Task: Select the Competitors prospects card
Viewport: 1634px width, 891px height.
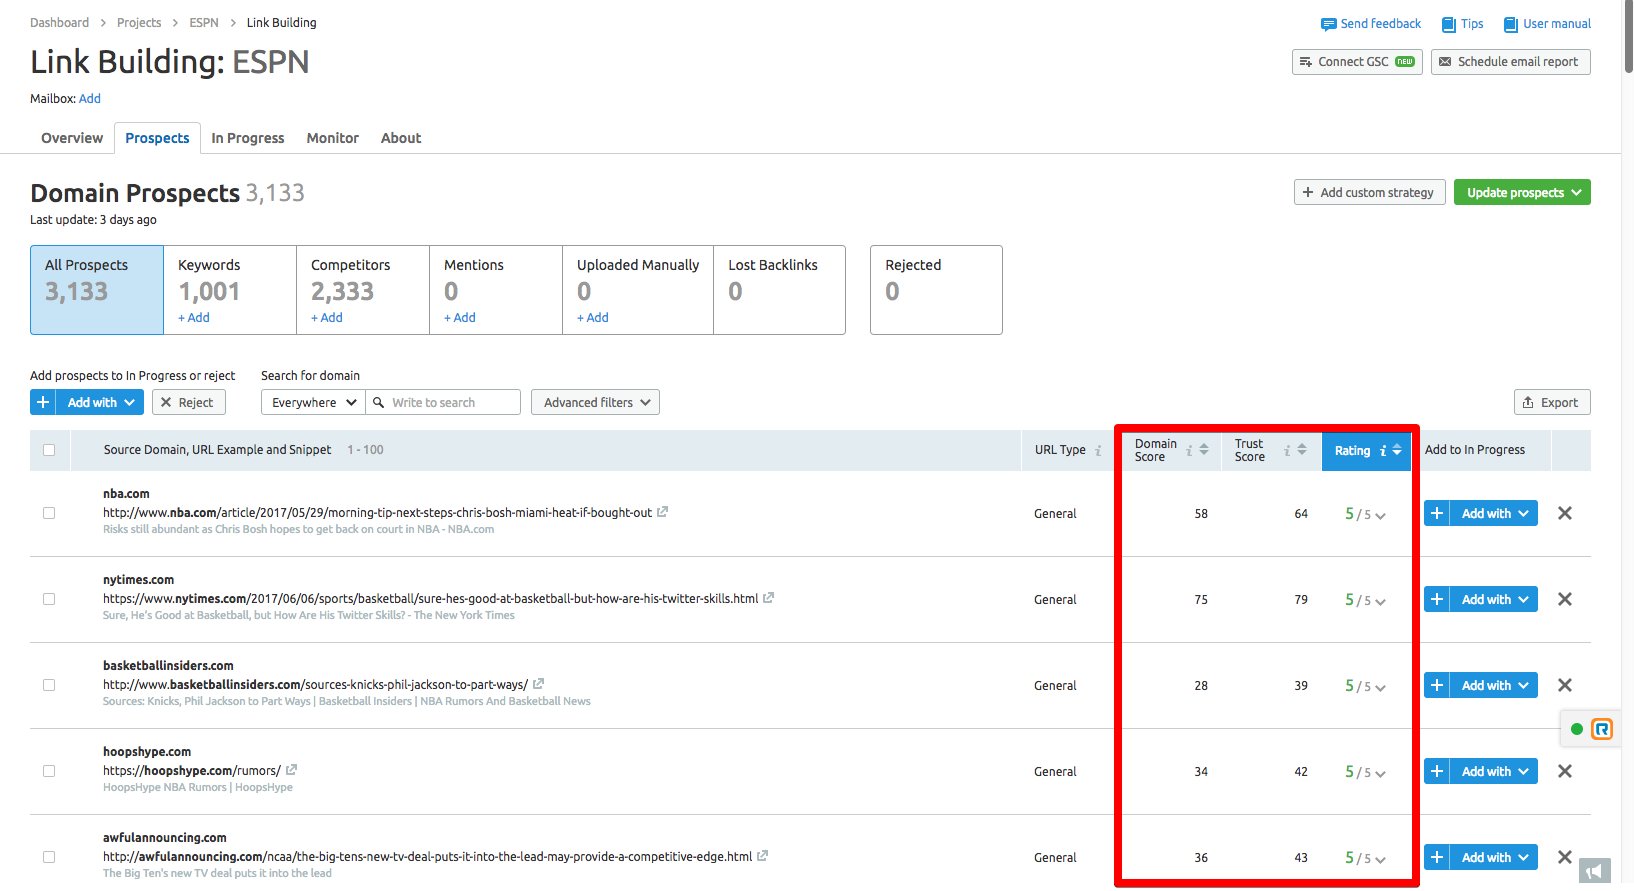Action: (x=363, y=290)
